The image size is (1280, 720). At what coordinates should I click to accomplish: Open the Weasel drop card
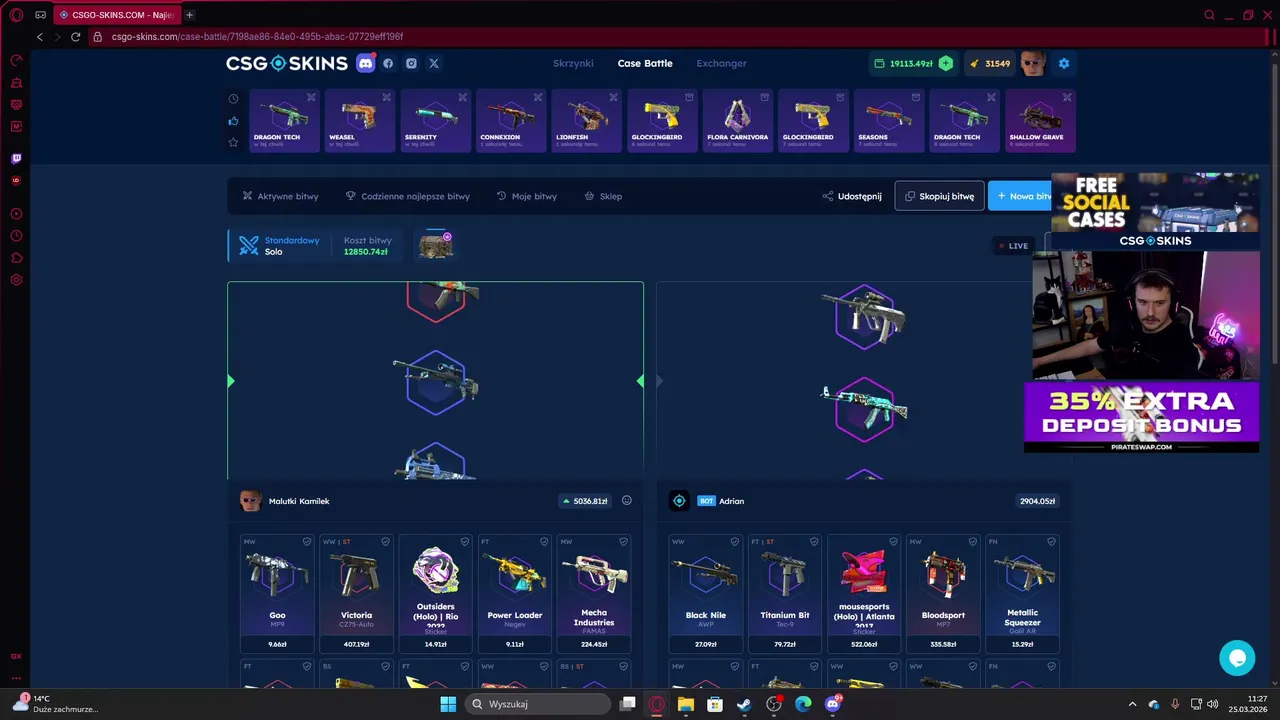click(360, 120)
